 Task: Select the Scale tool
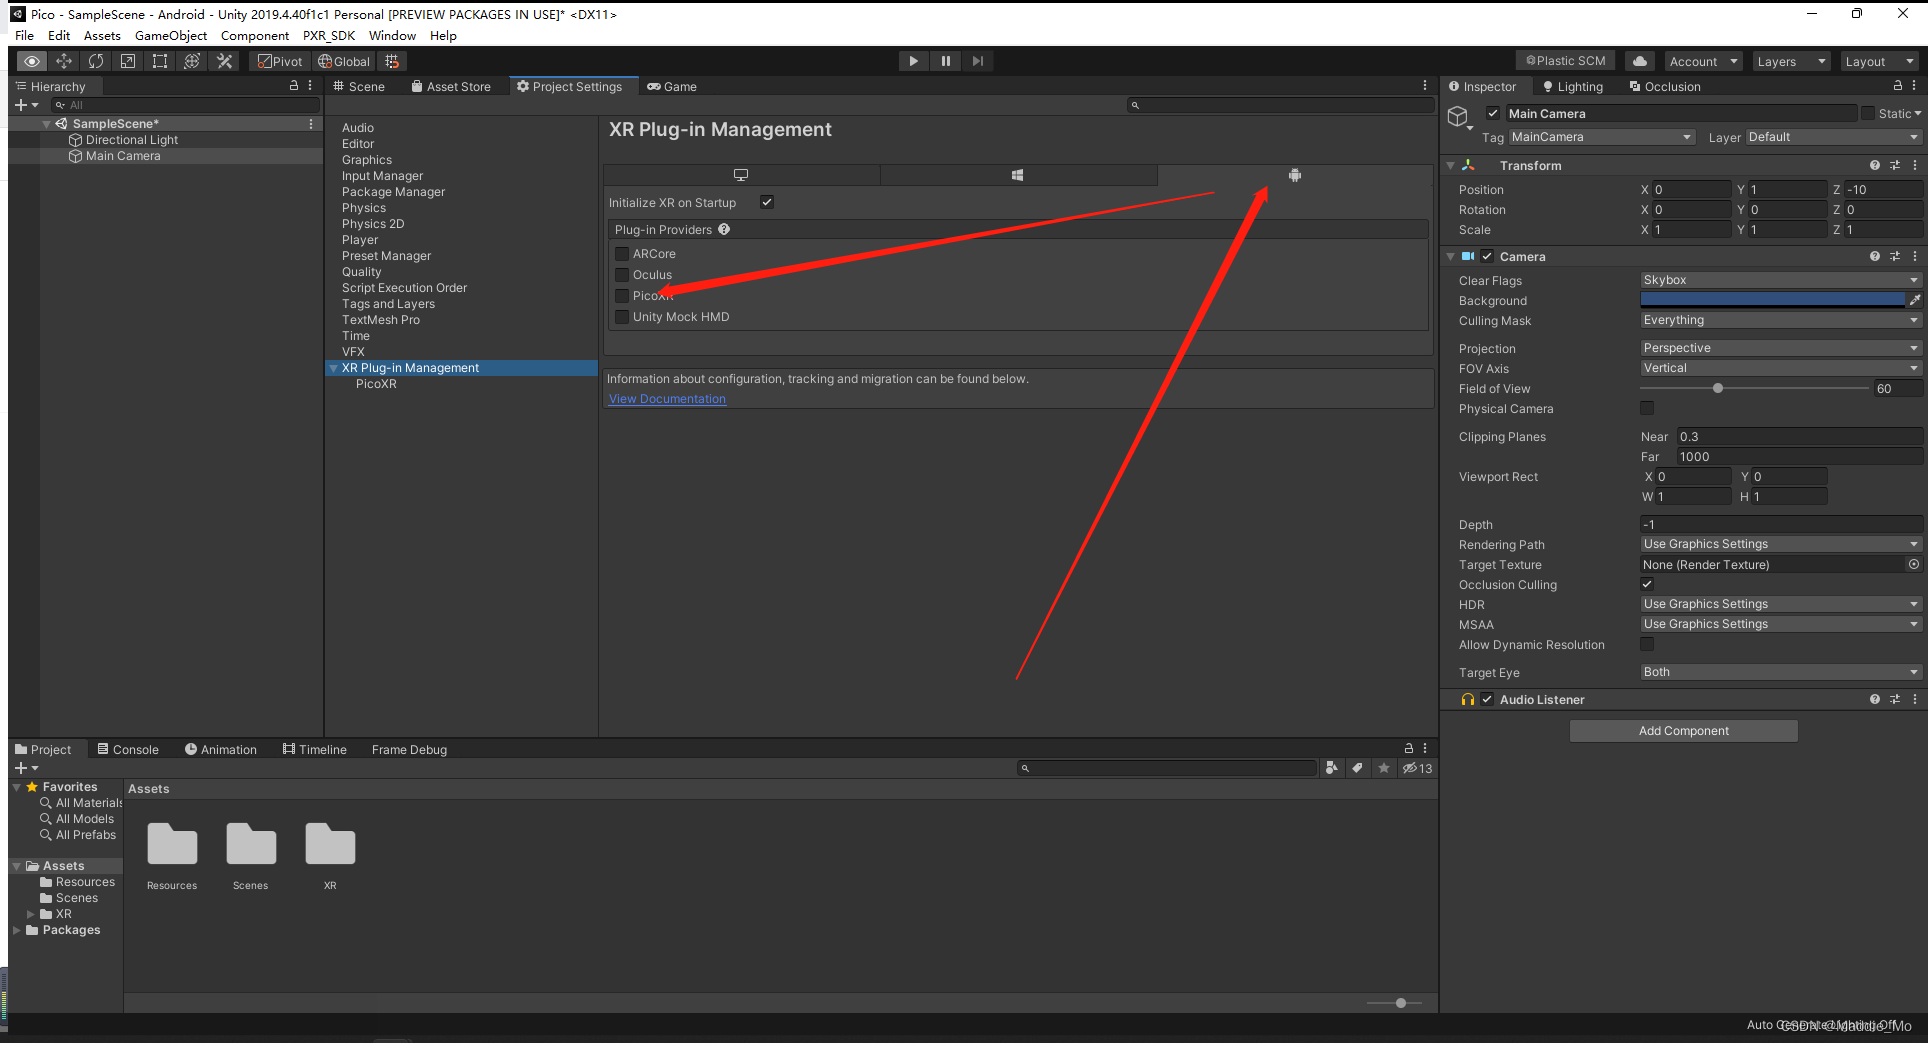tap(128, 61)
